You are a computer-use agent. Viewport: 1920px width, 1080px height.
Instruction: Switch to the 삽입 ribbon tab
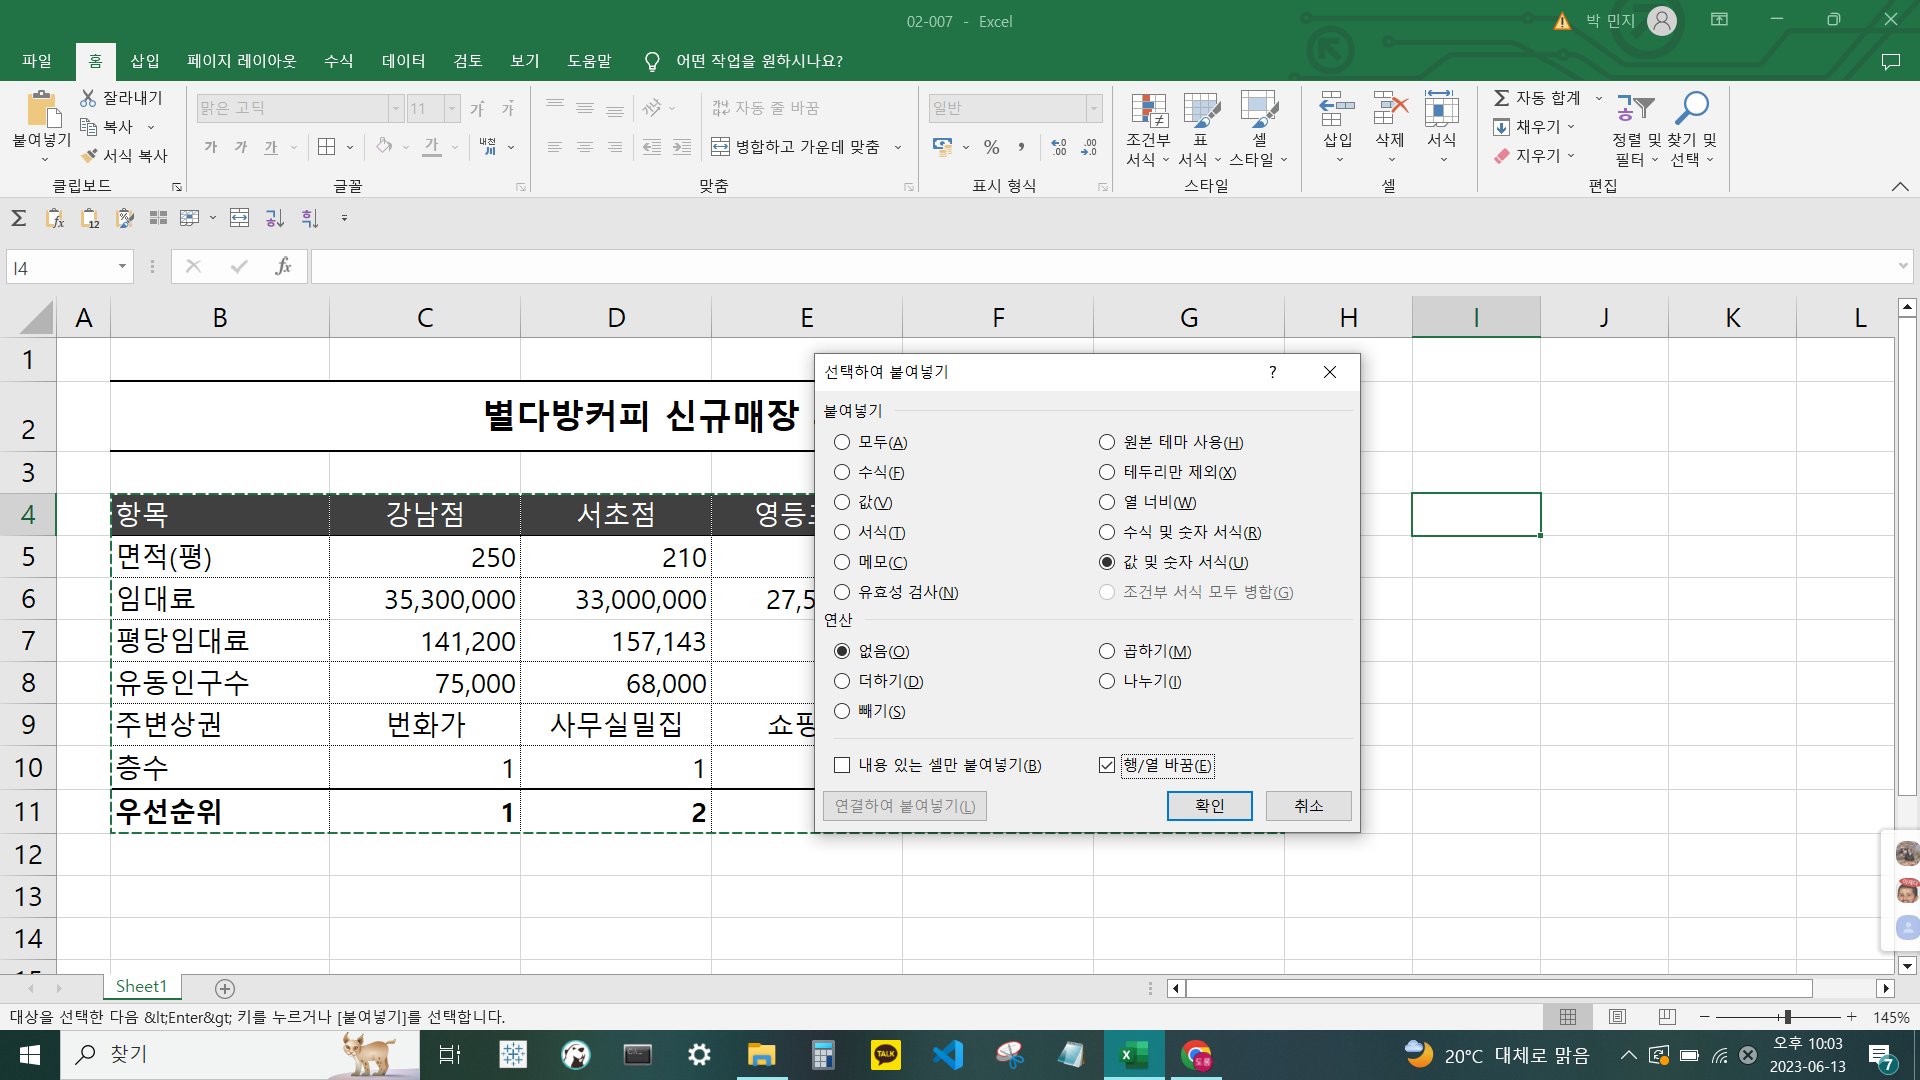coord(145,61)
